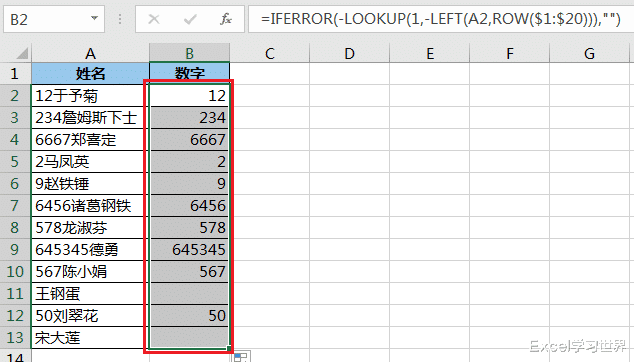634x362 pixels.
Task: Select row 3 header
Action: click(x=15, y=118)
